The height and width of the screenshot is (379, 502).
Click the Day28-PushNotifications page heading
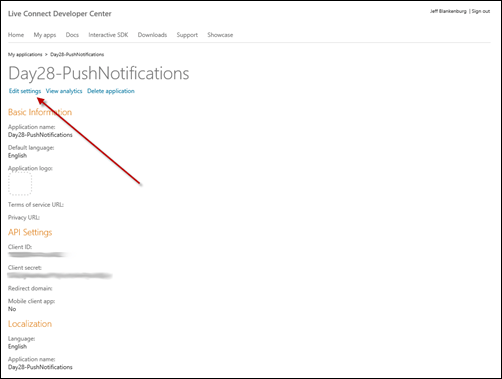pyautogui.click(x=99, y=73)
